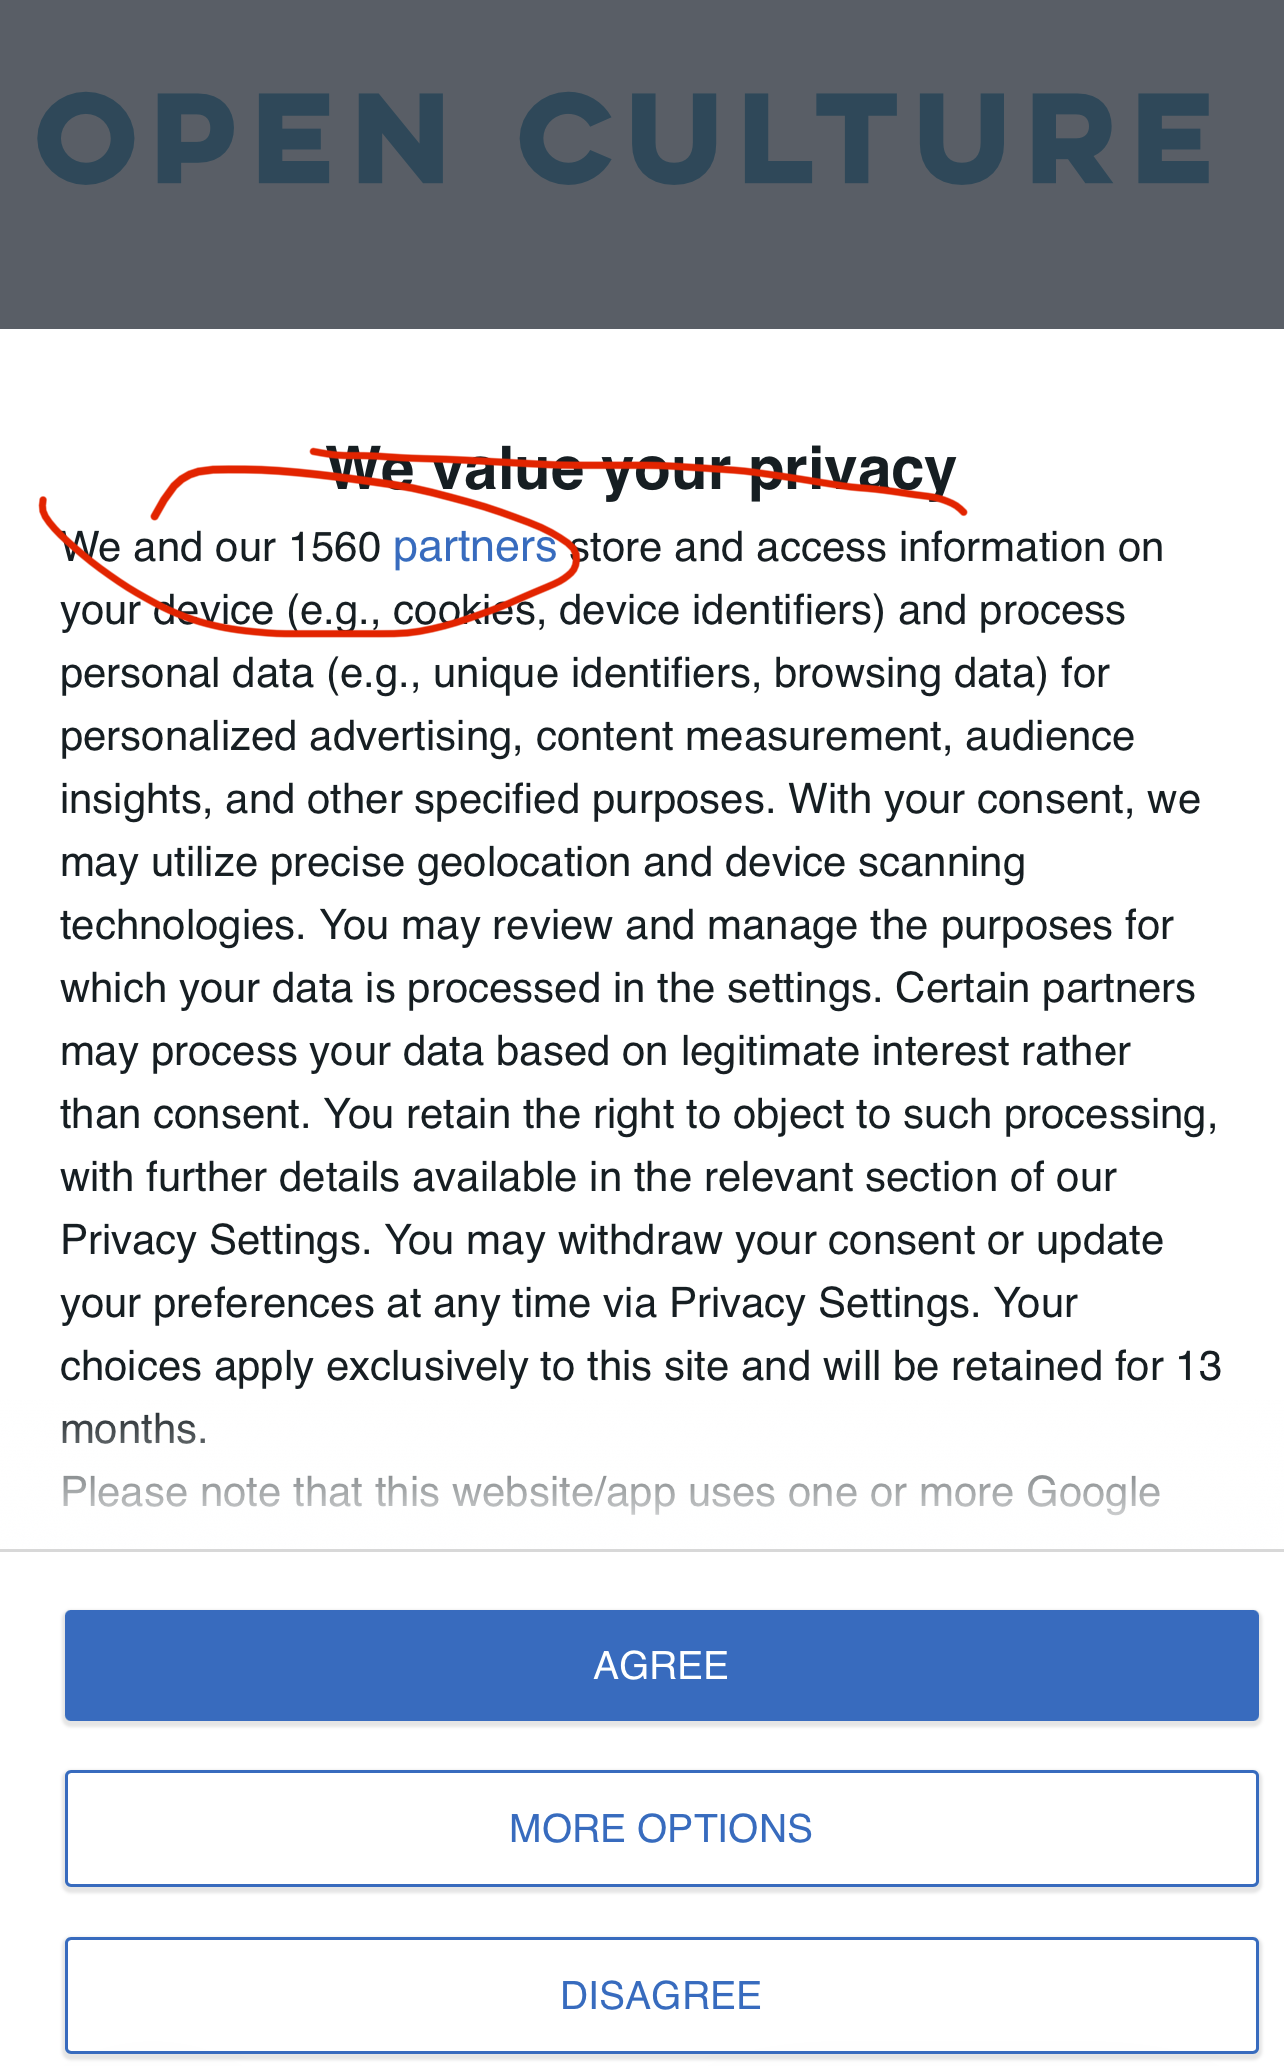Follow the blue partners link

[x=474, y=547]
